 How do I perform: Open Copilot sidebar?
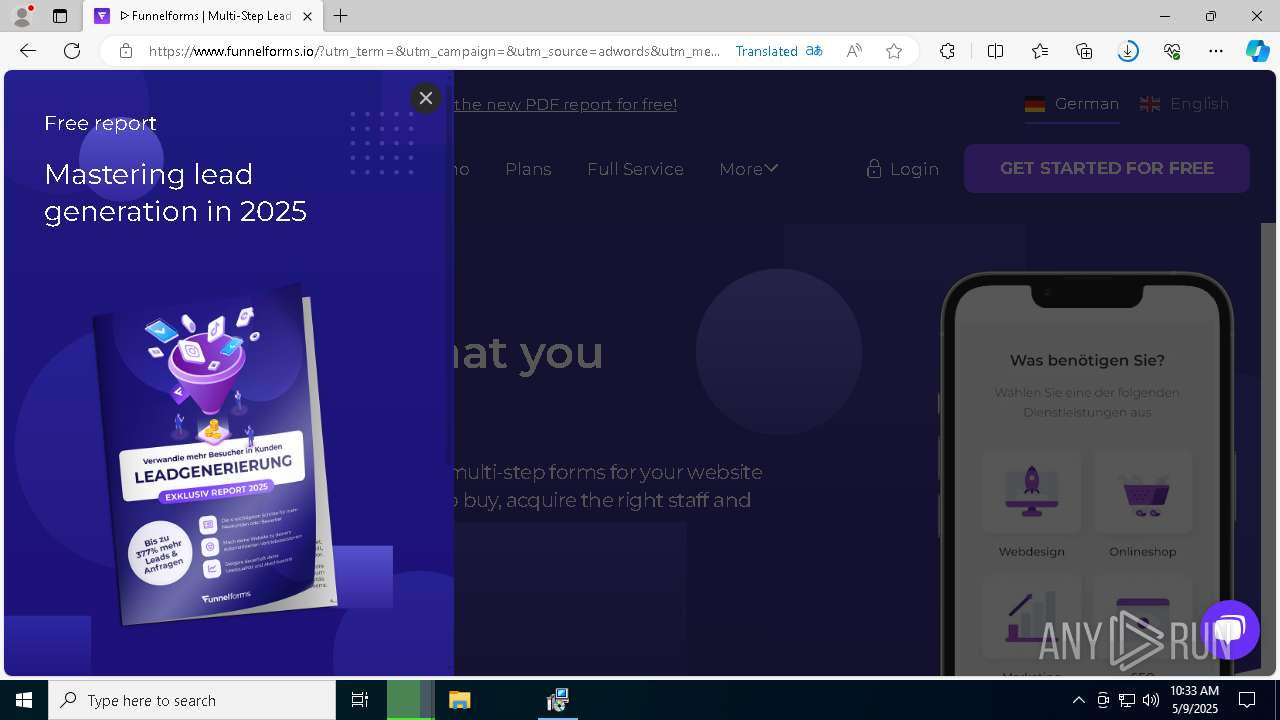tap(1258, 51)
